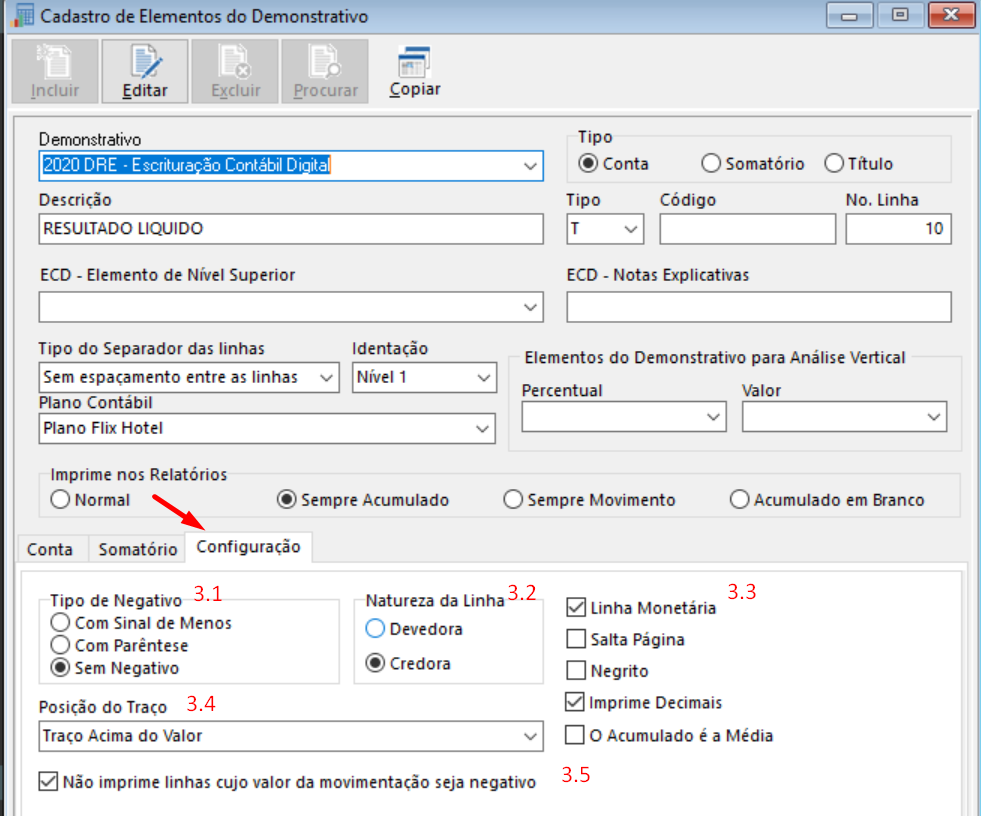Click the Incluir toolbar icon

coord(55,71)
